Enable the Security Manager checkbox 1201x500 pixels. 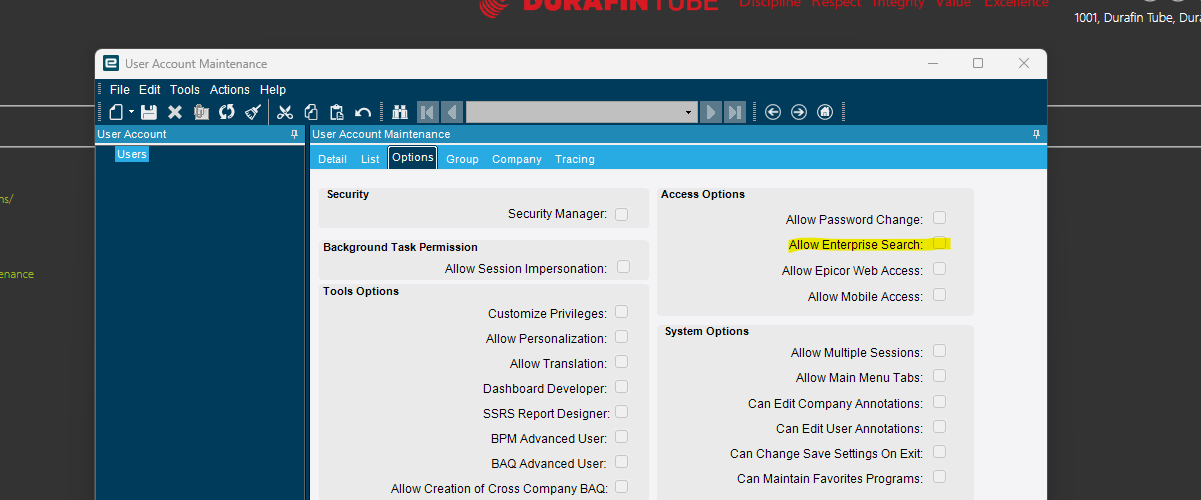[x=622, y=214]
